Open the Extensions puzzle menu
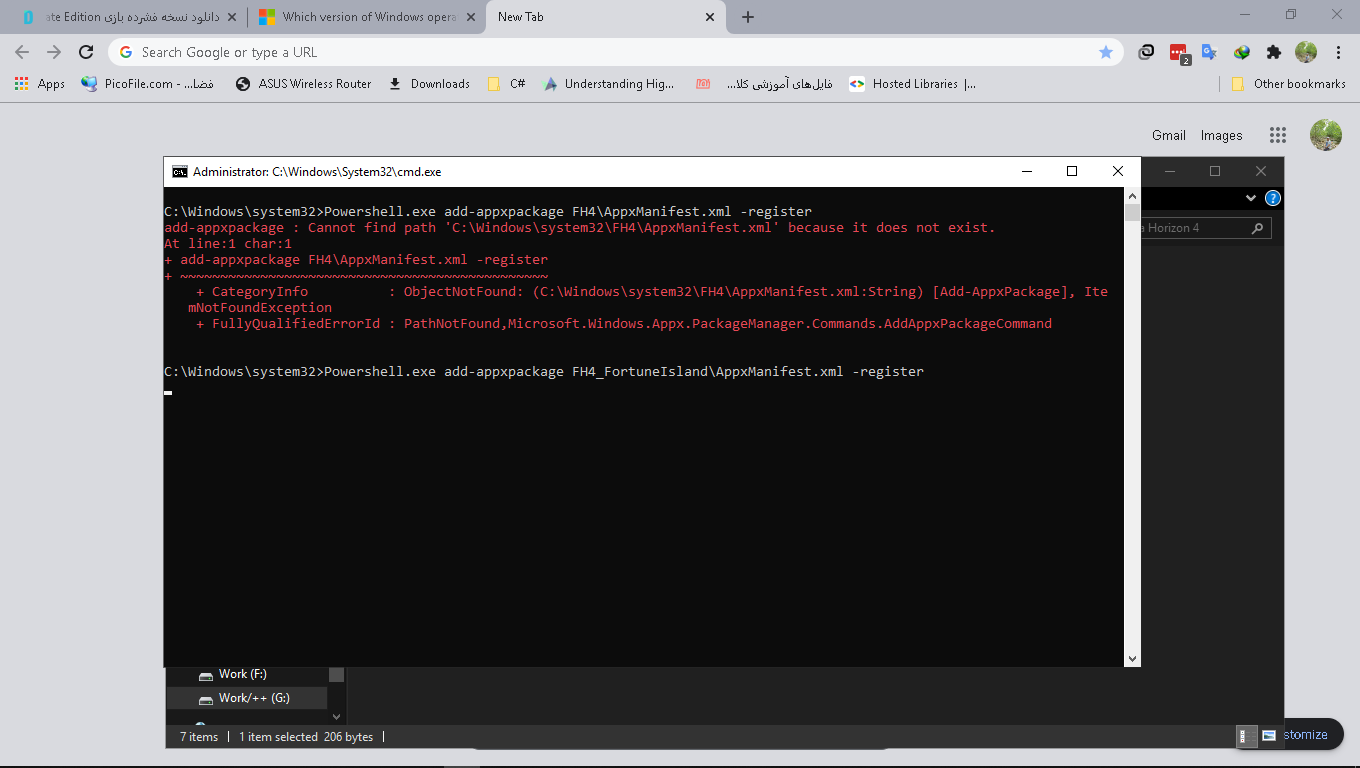Screen dimensions: 1360x768 (x=1273, y=52)
